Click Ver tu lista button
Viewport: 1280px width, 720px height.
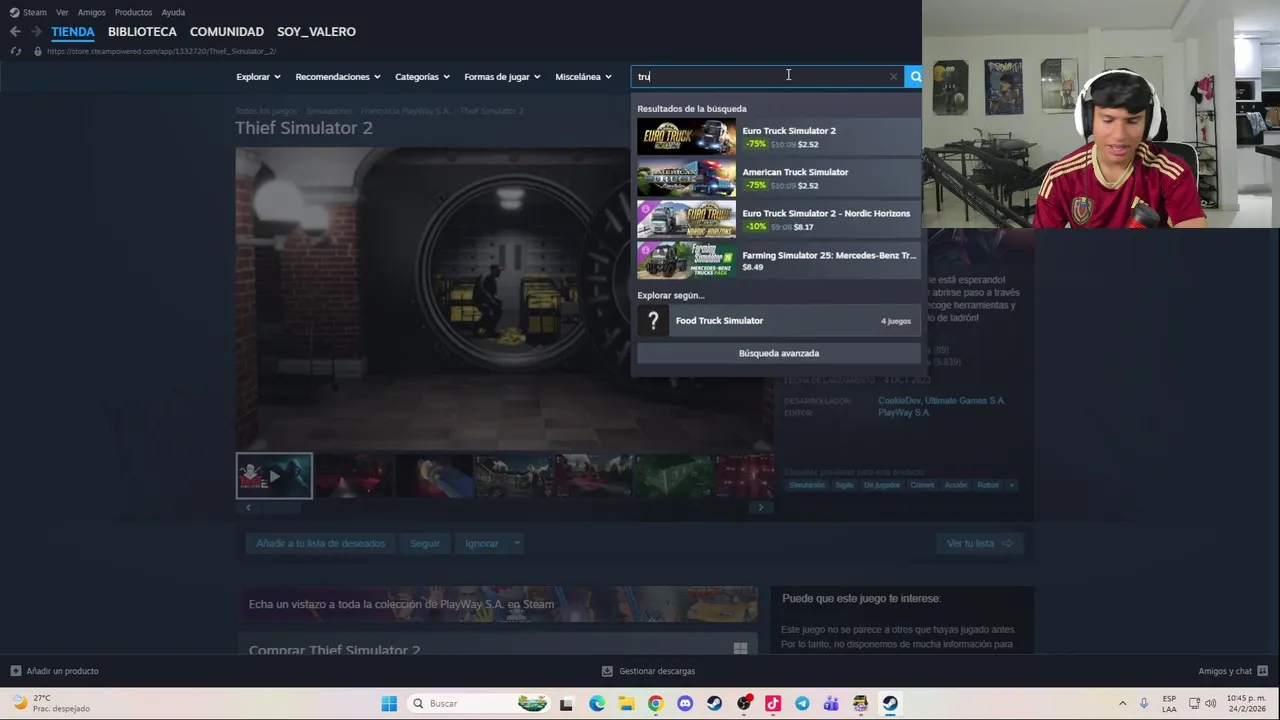(979, 543)
